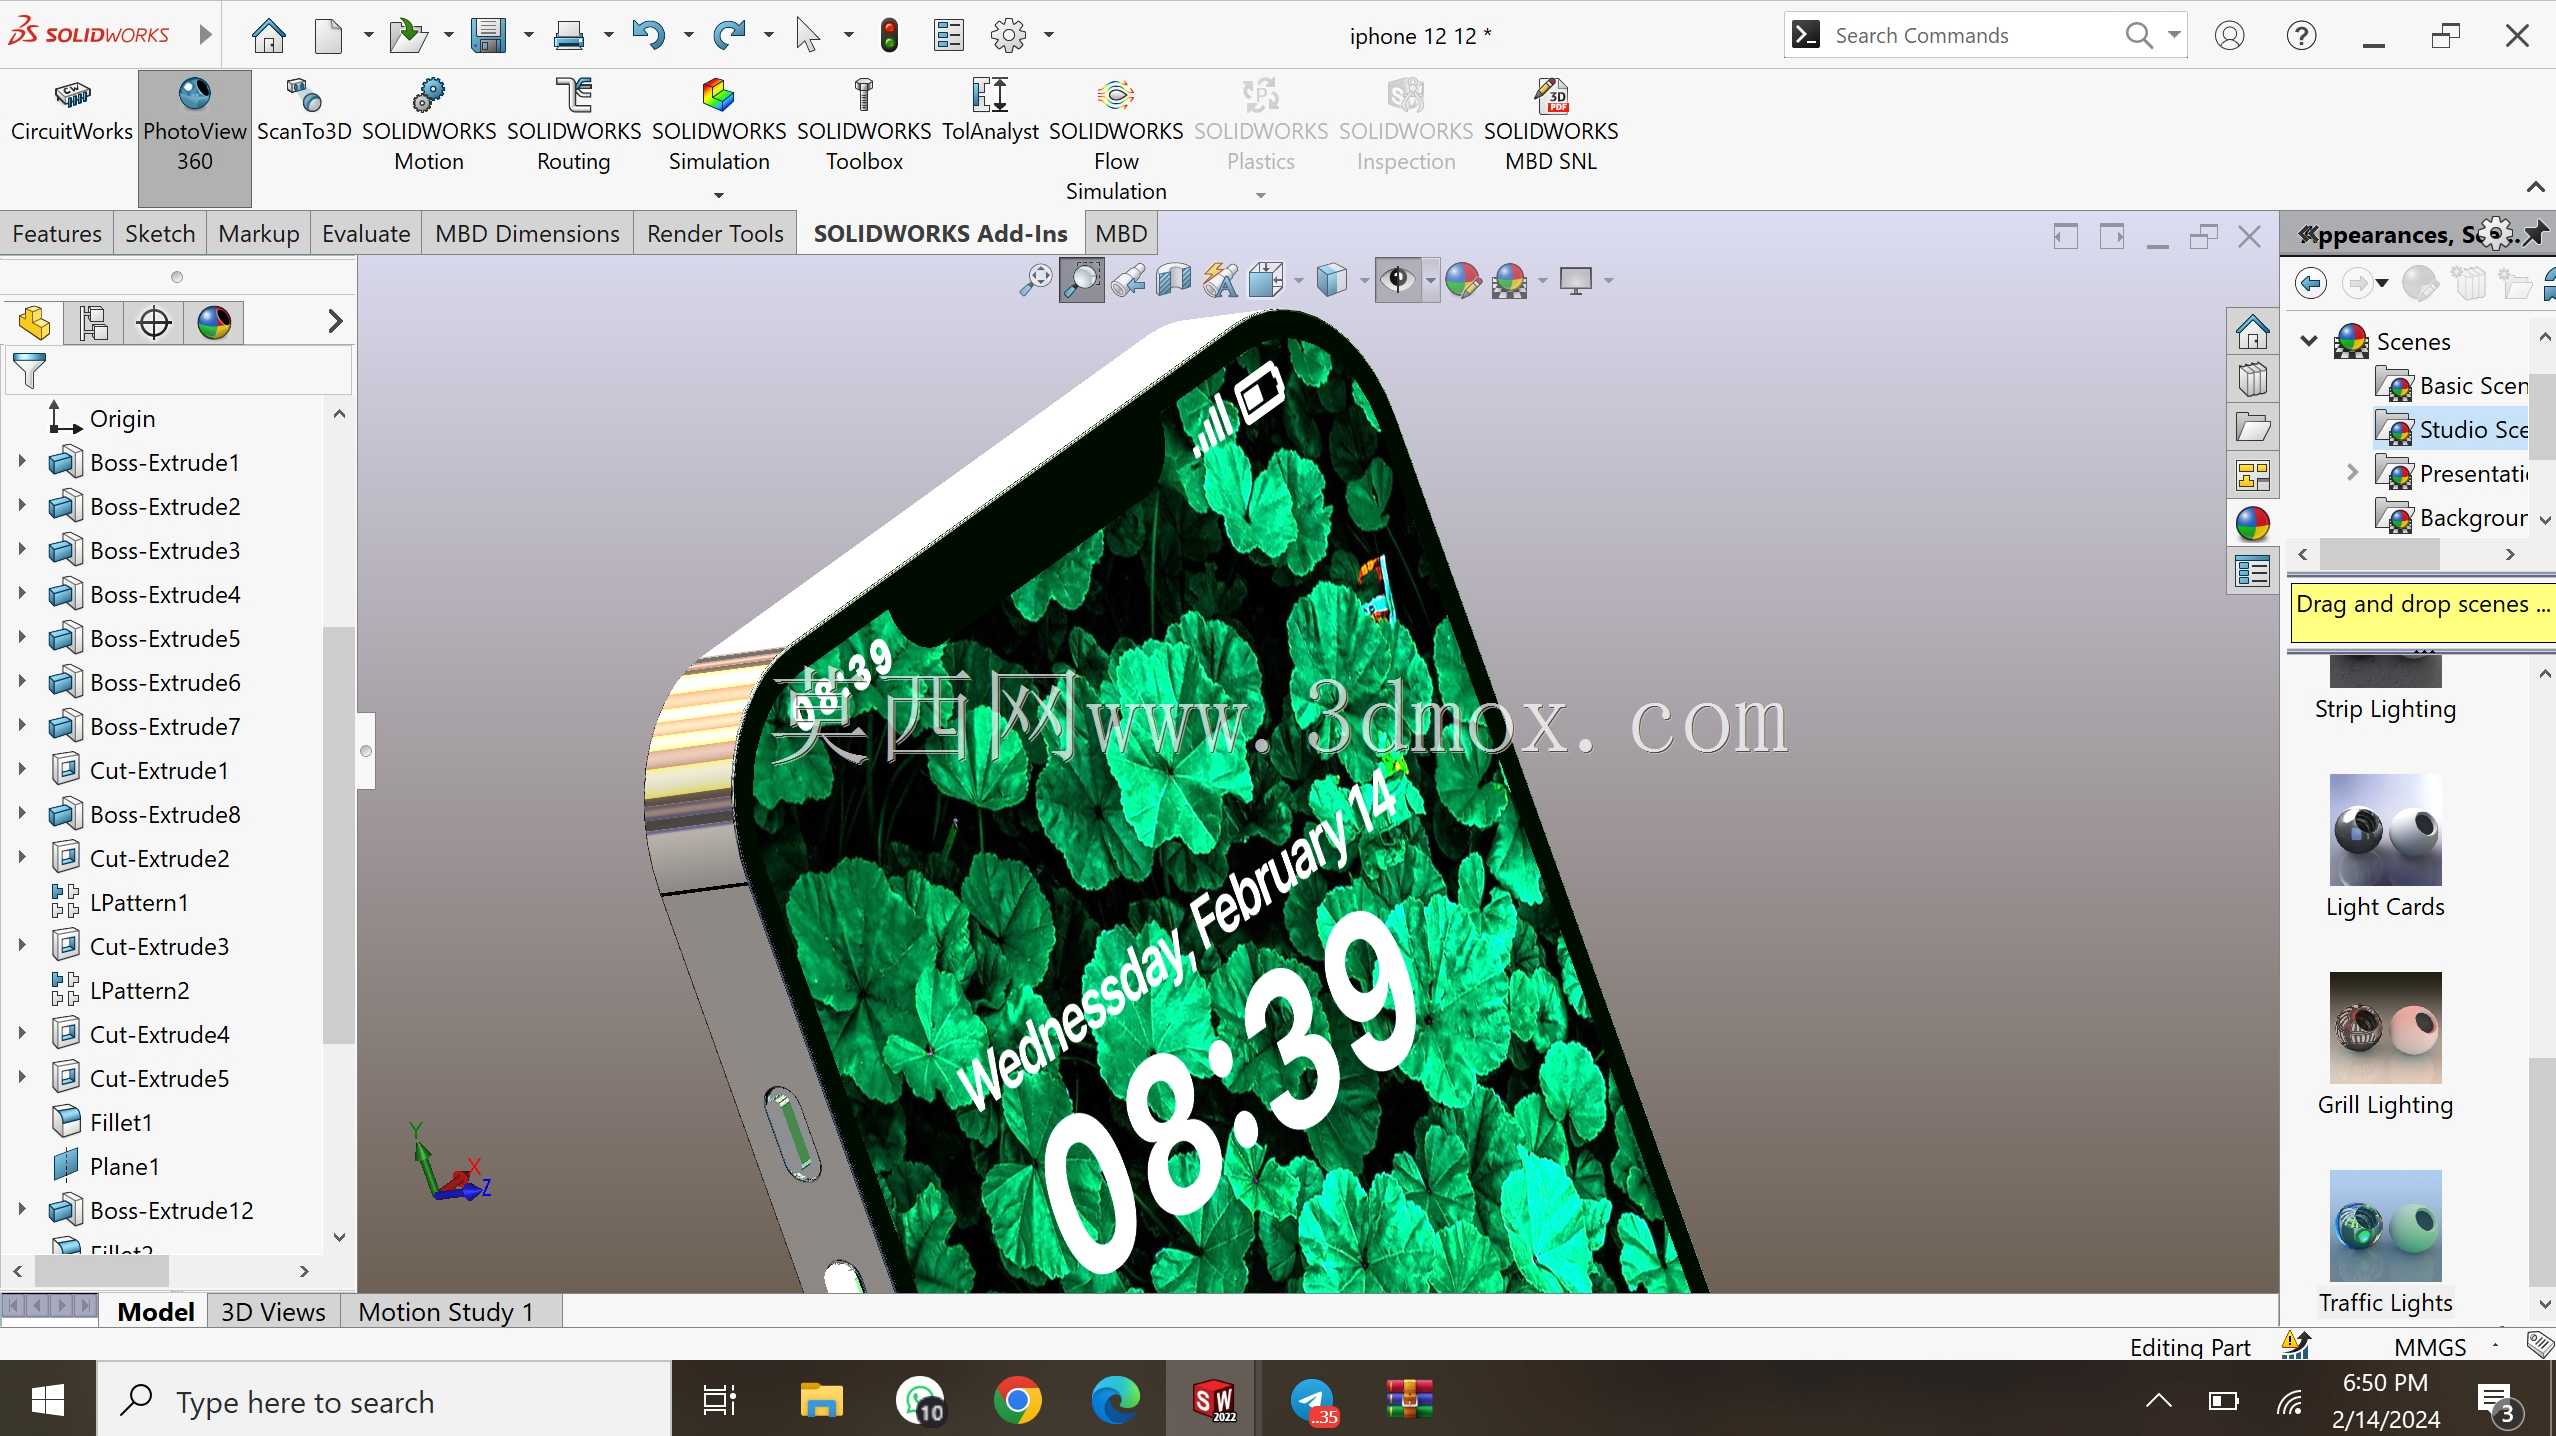Toggle the Section View tool
2556x1436 pixels.
1174,281
